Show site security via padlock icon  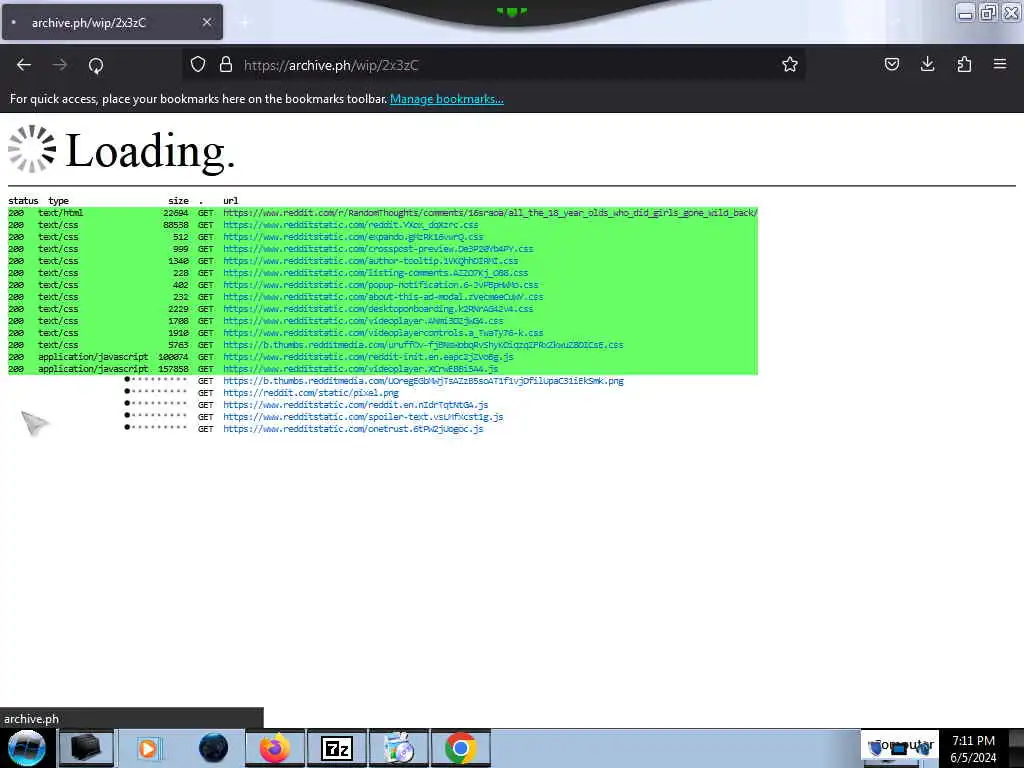click(226, 64)
